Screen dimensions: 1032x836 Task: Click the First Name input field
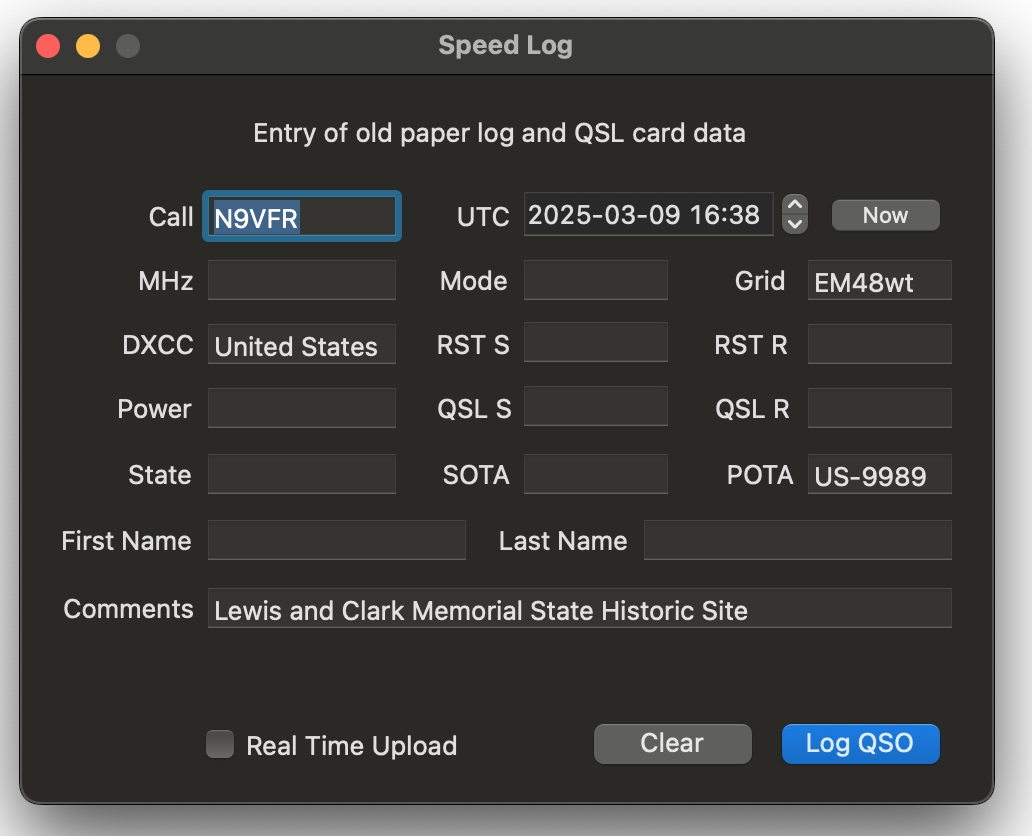[x=336, y=540]
